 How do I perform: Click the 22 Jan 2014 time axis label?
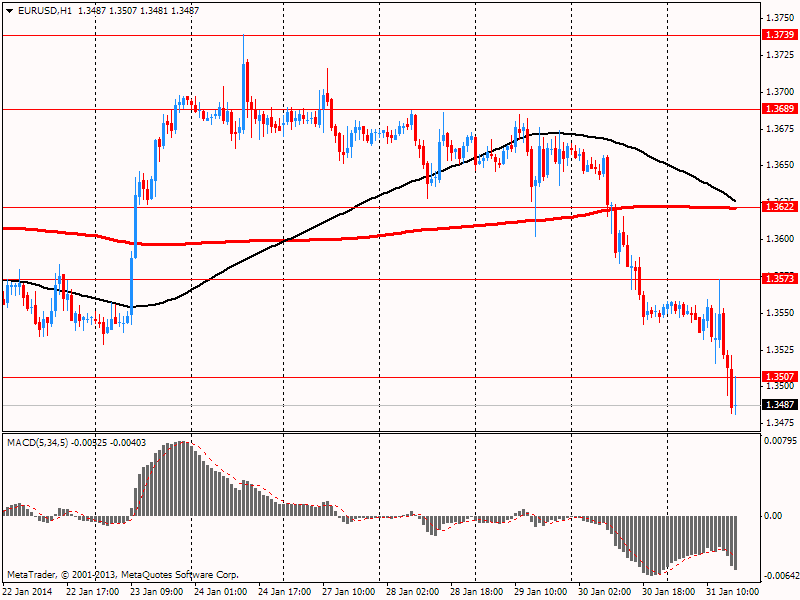27,592
